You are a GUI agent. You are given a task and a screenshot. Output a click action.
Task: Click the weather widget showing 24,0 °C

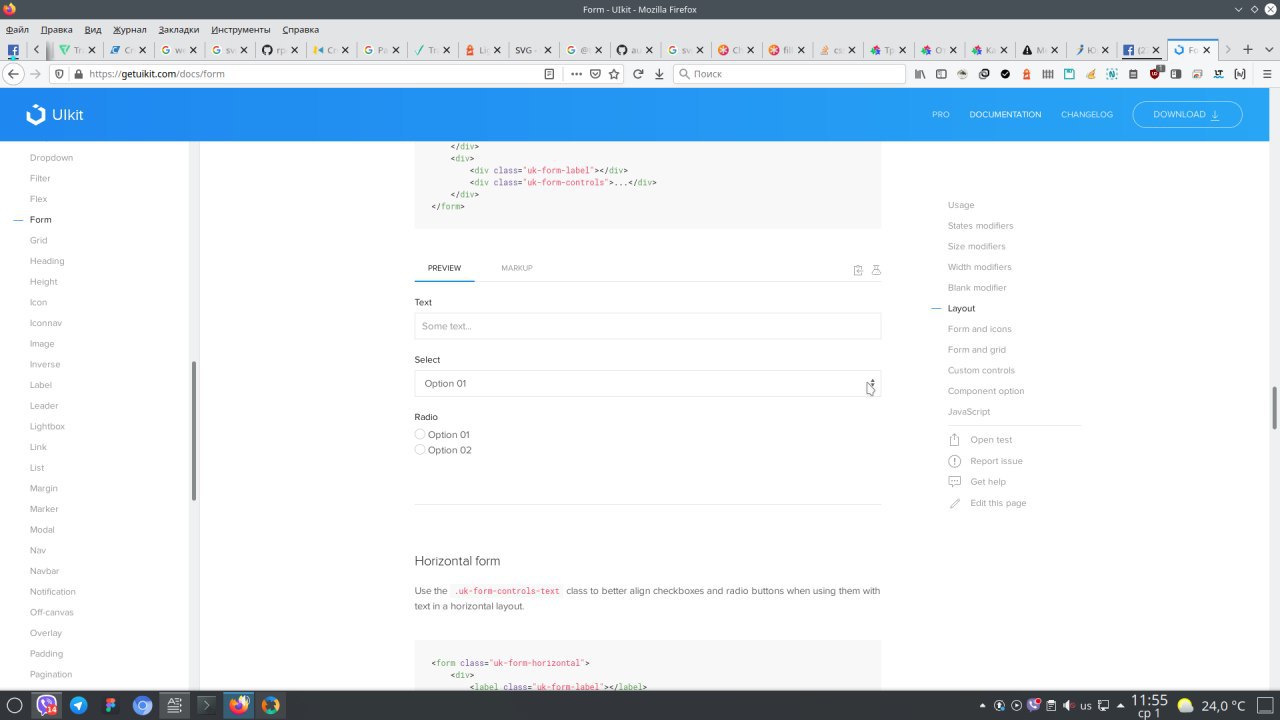[1211, 706]
